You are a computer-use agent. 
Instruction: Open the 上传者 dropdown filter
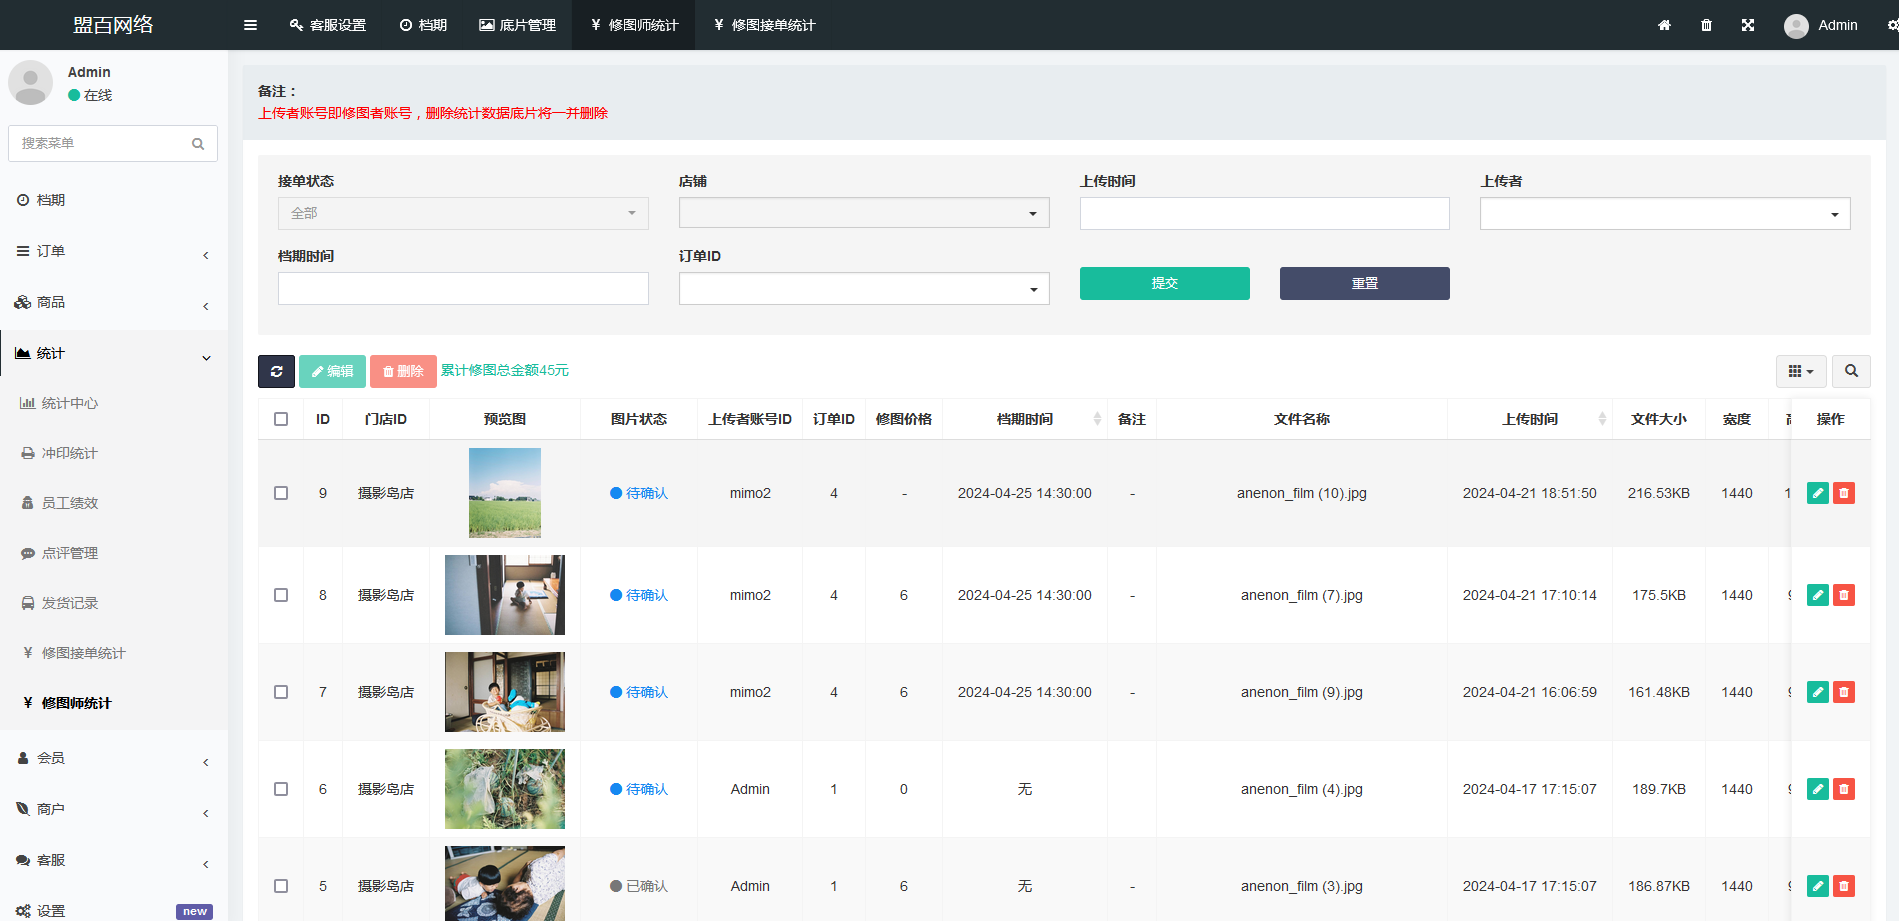[1664, 213]
